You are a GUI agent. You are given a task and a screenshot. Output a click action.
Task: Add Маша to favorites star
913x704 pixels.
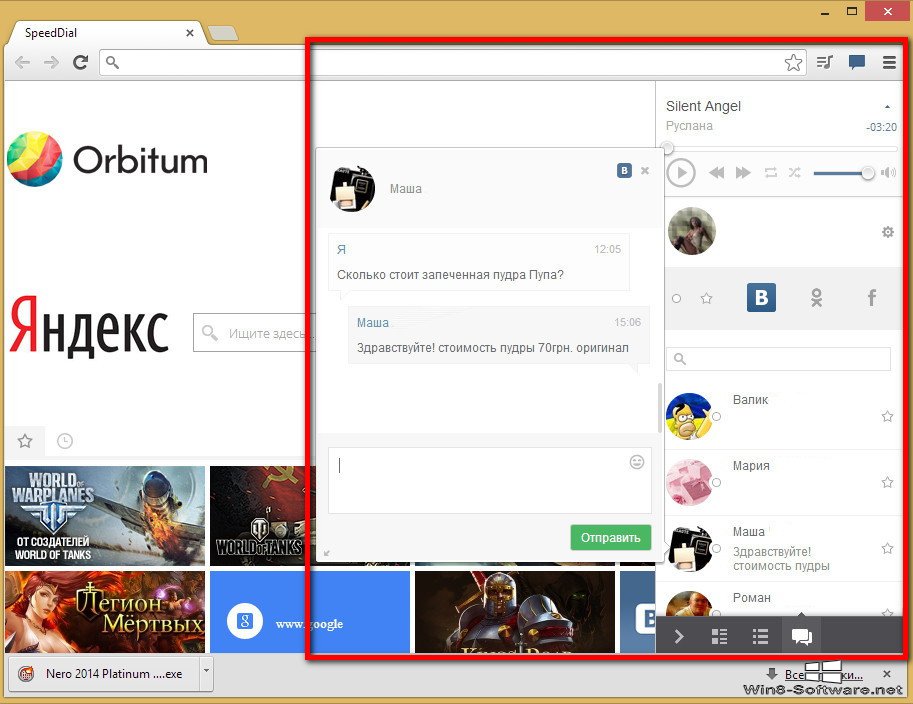(887, 549)
